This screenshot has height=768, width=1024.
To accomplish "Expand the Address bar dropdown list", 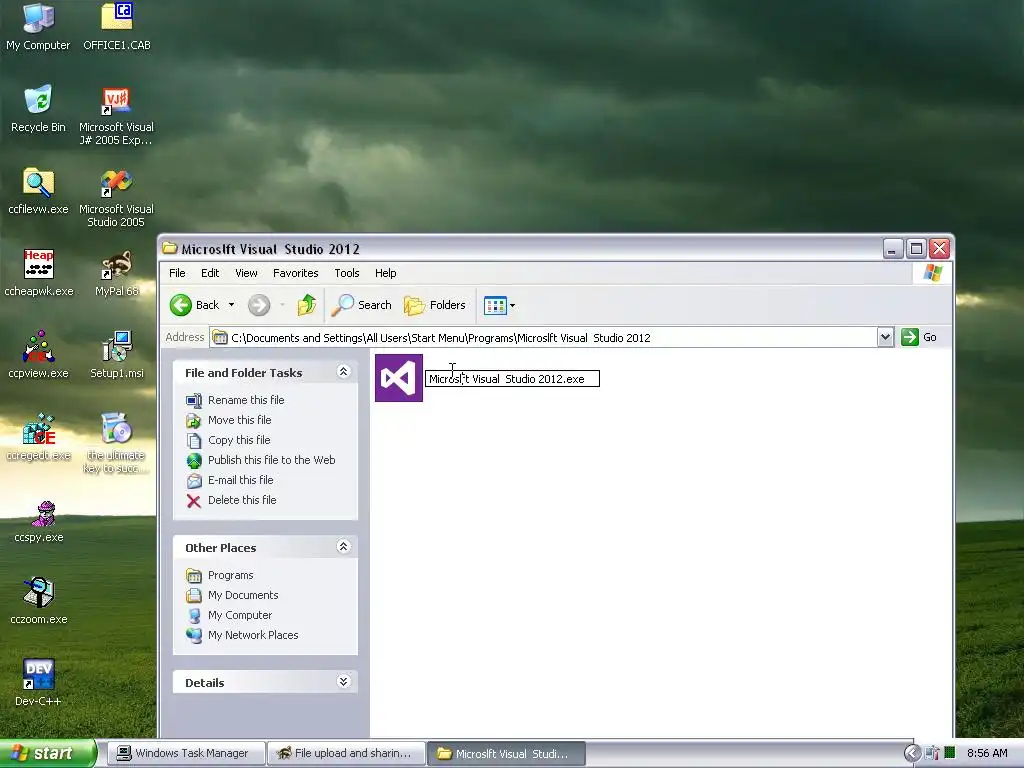I will pyautogui.click(x=885, y=337).
